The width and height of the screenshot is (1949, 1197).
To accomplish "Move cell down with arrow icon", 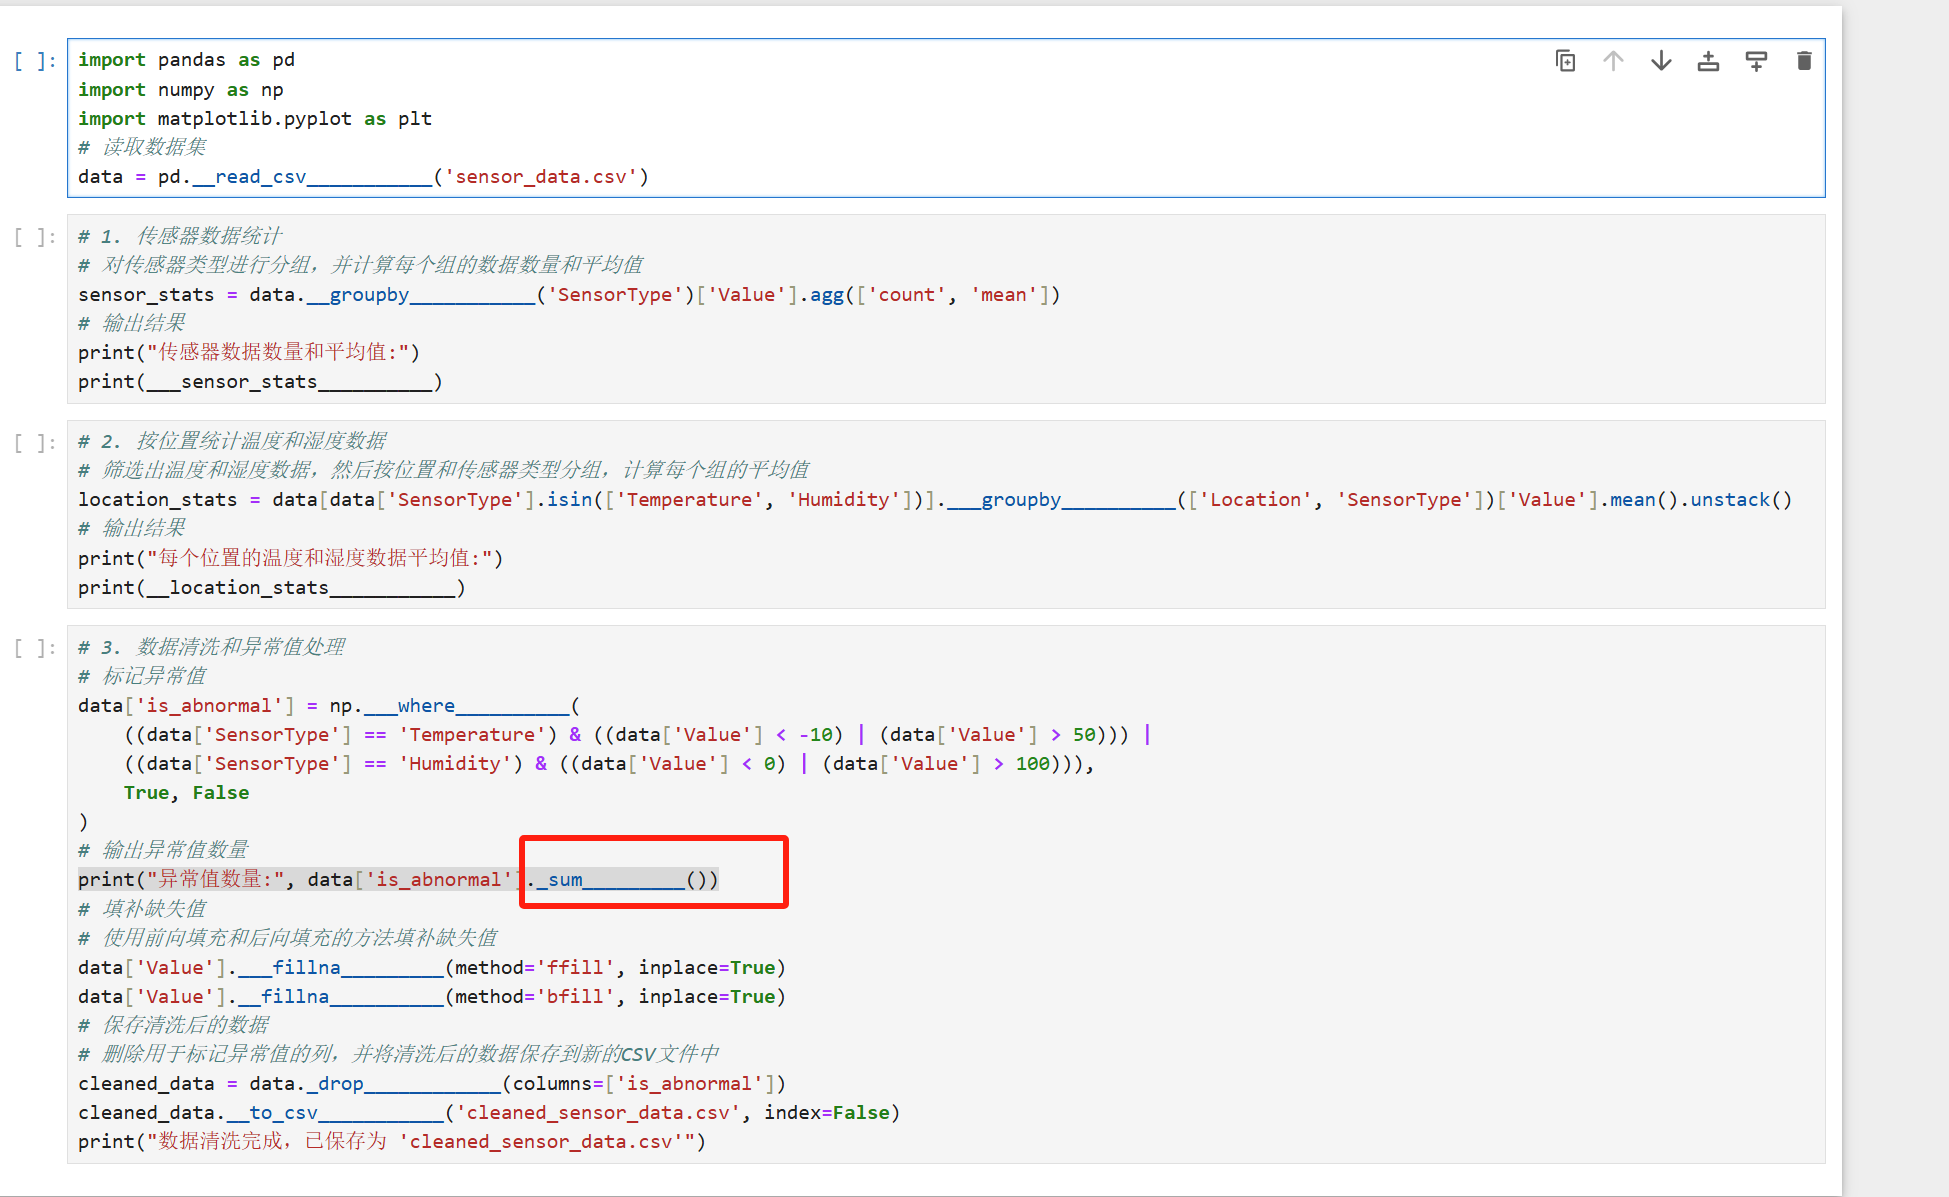I will click(1661, 61).
